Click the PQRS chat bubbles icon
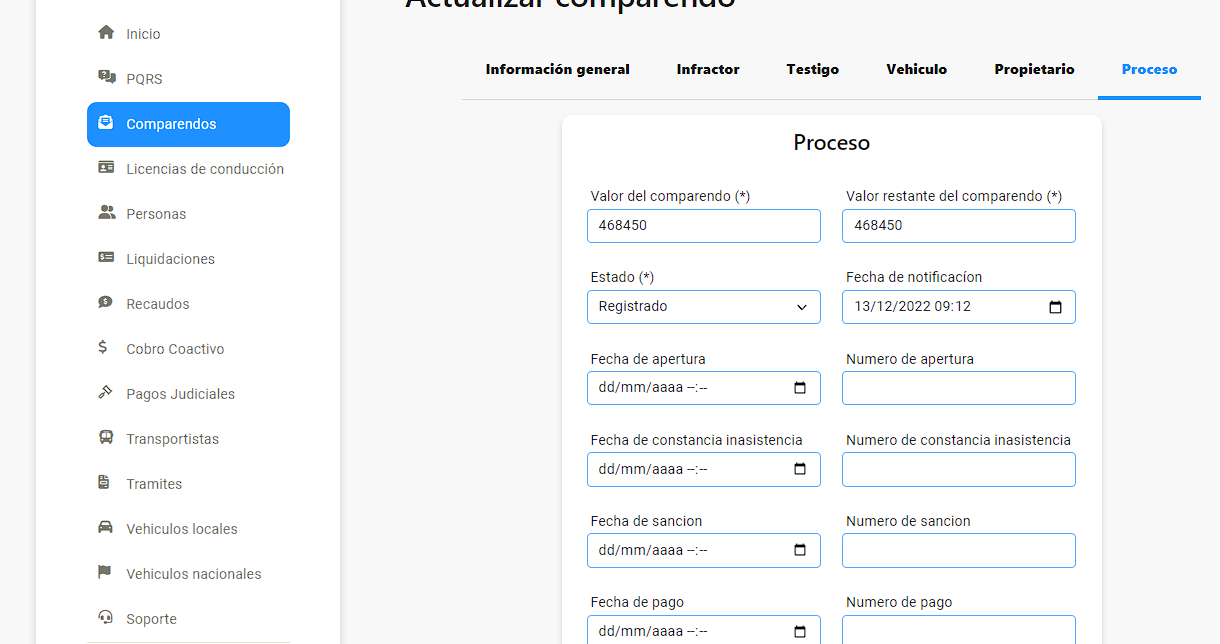This screenshot has height=644, width=1220. [106, 78]
